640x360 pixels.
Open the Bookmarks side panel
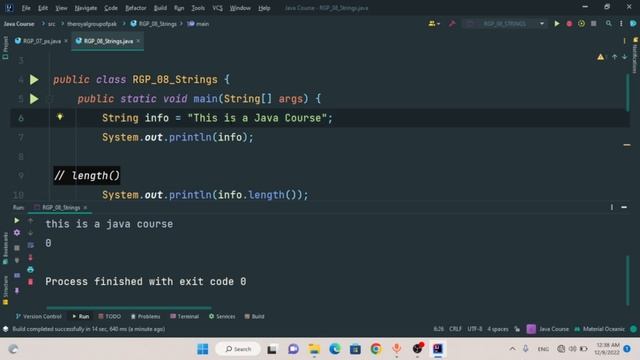tap(5, 249)
